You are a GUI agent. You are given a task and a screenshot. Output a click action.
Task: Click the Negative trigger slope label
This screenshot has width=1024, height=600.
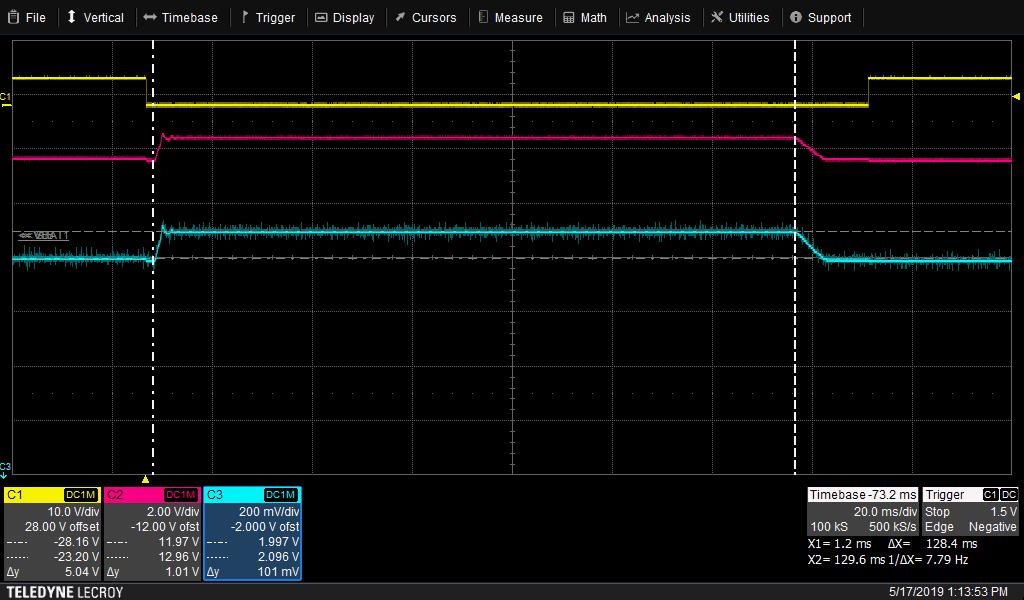click(993, 526)
